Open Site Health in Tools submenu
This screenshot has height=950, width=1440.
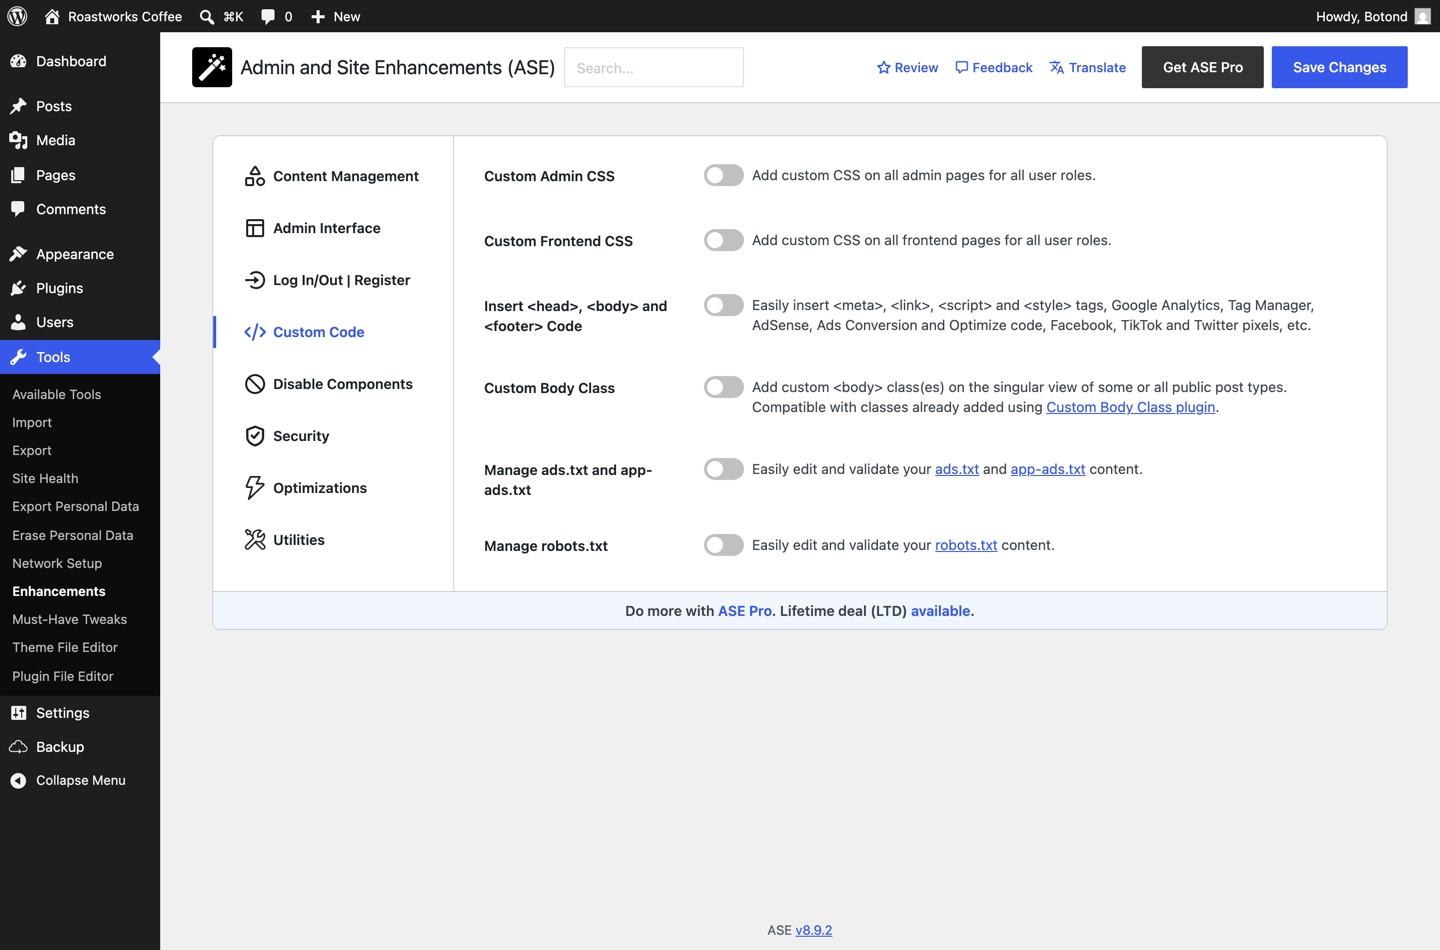coord(80,478)
